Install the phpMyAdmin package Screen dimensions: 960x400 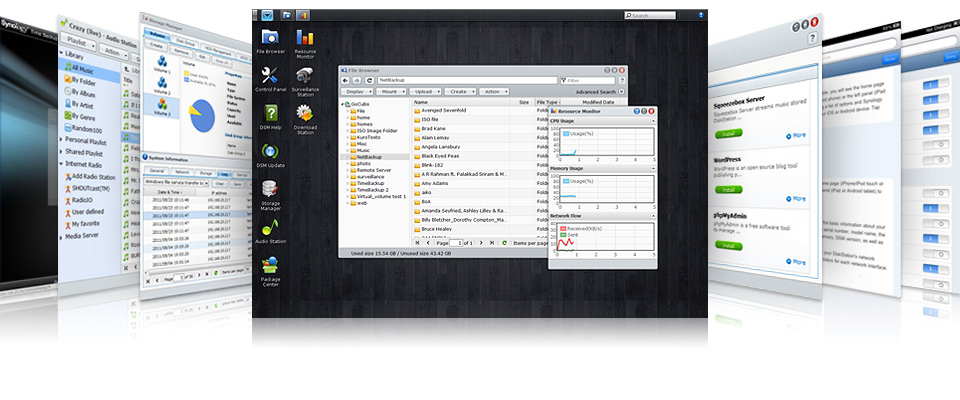click(729, 246)
